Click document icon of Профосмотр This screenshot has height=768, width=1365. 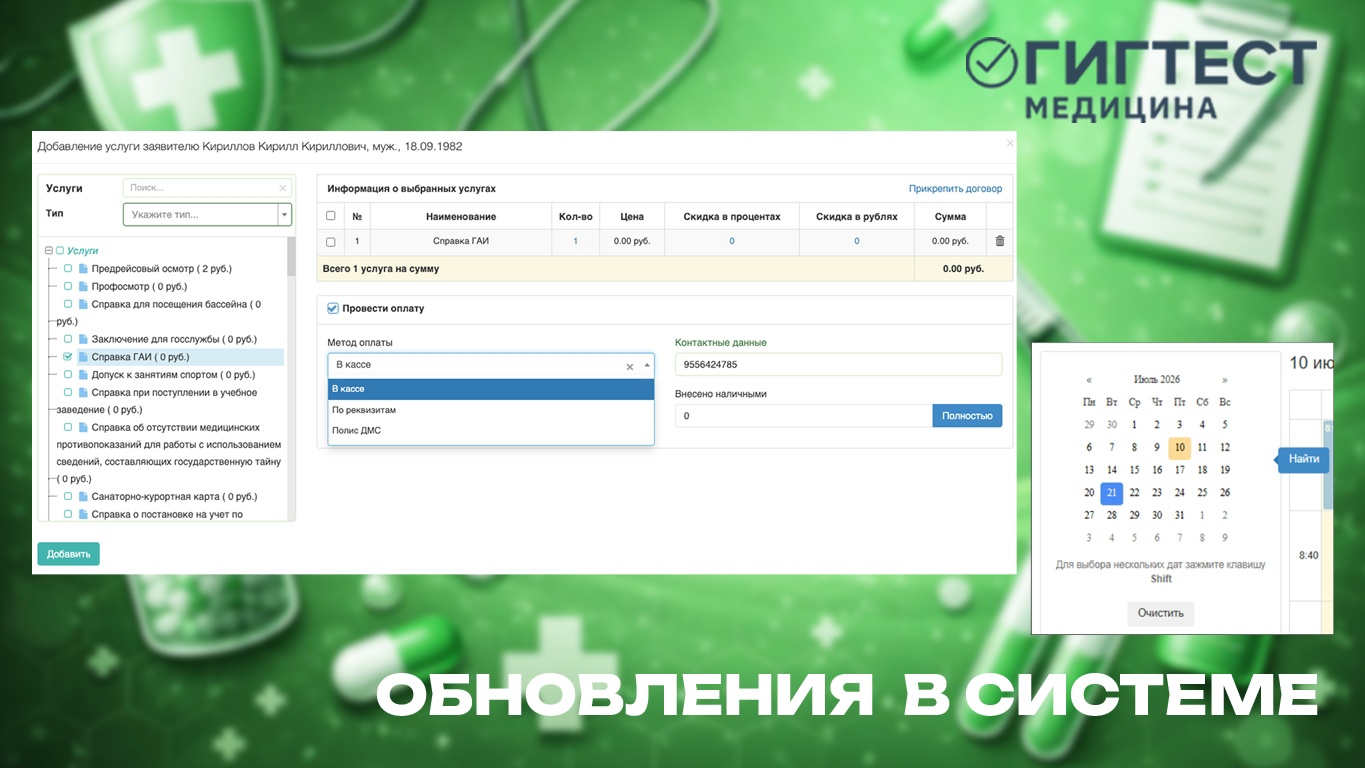(x=83, y=287)
